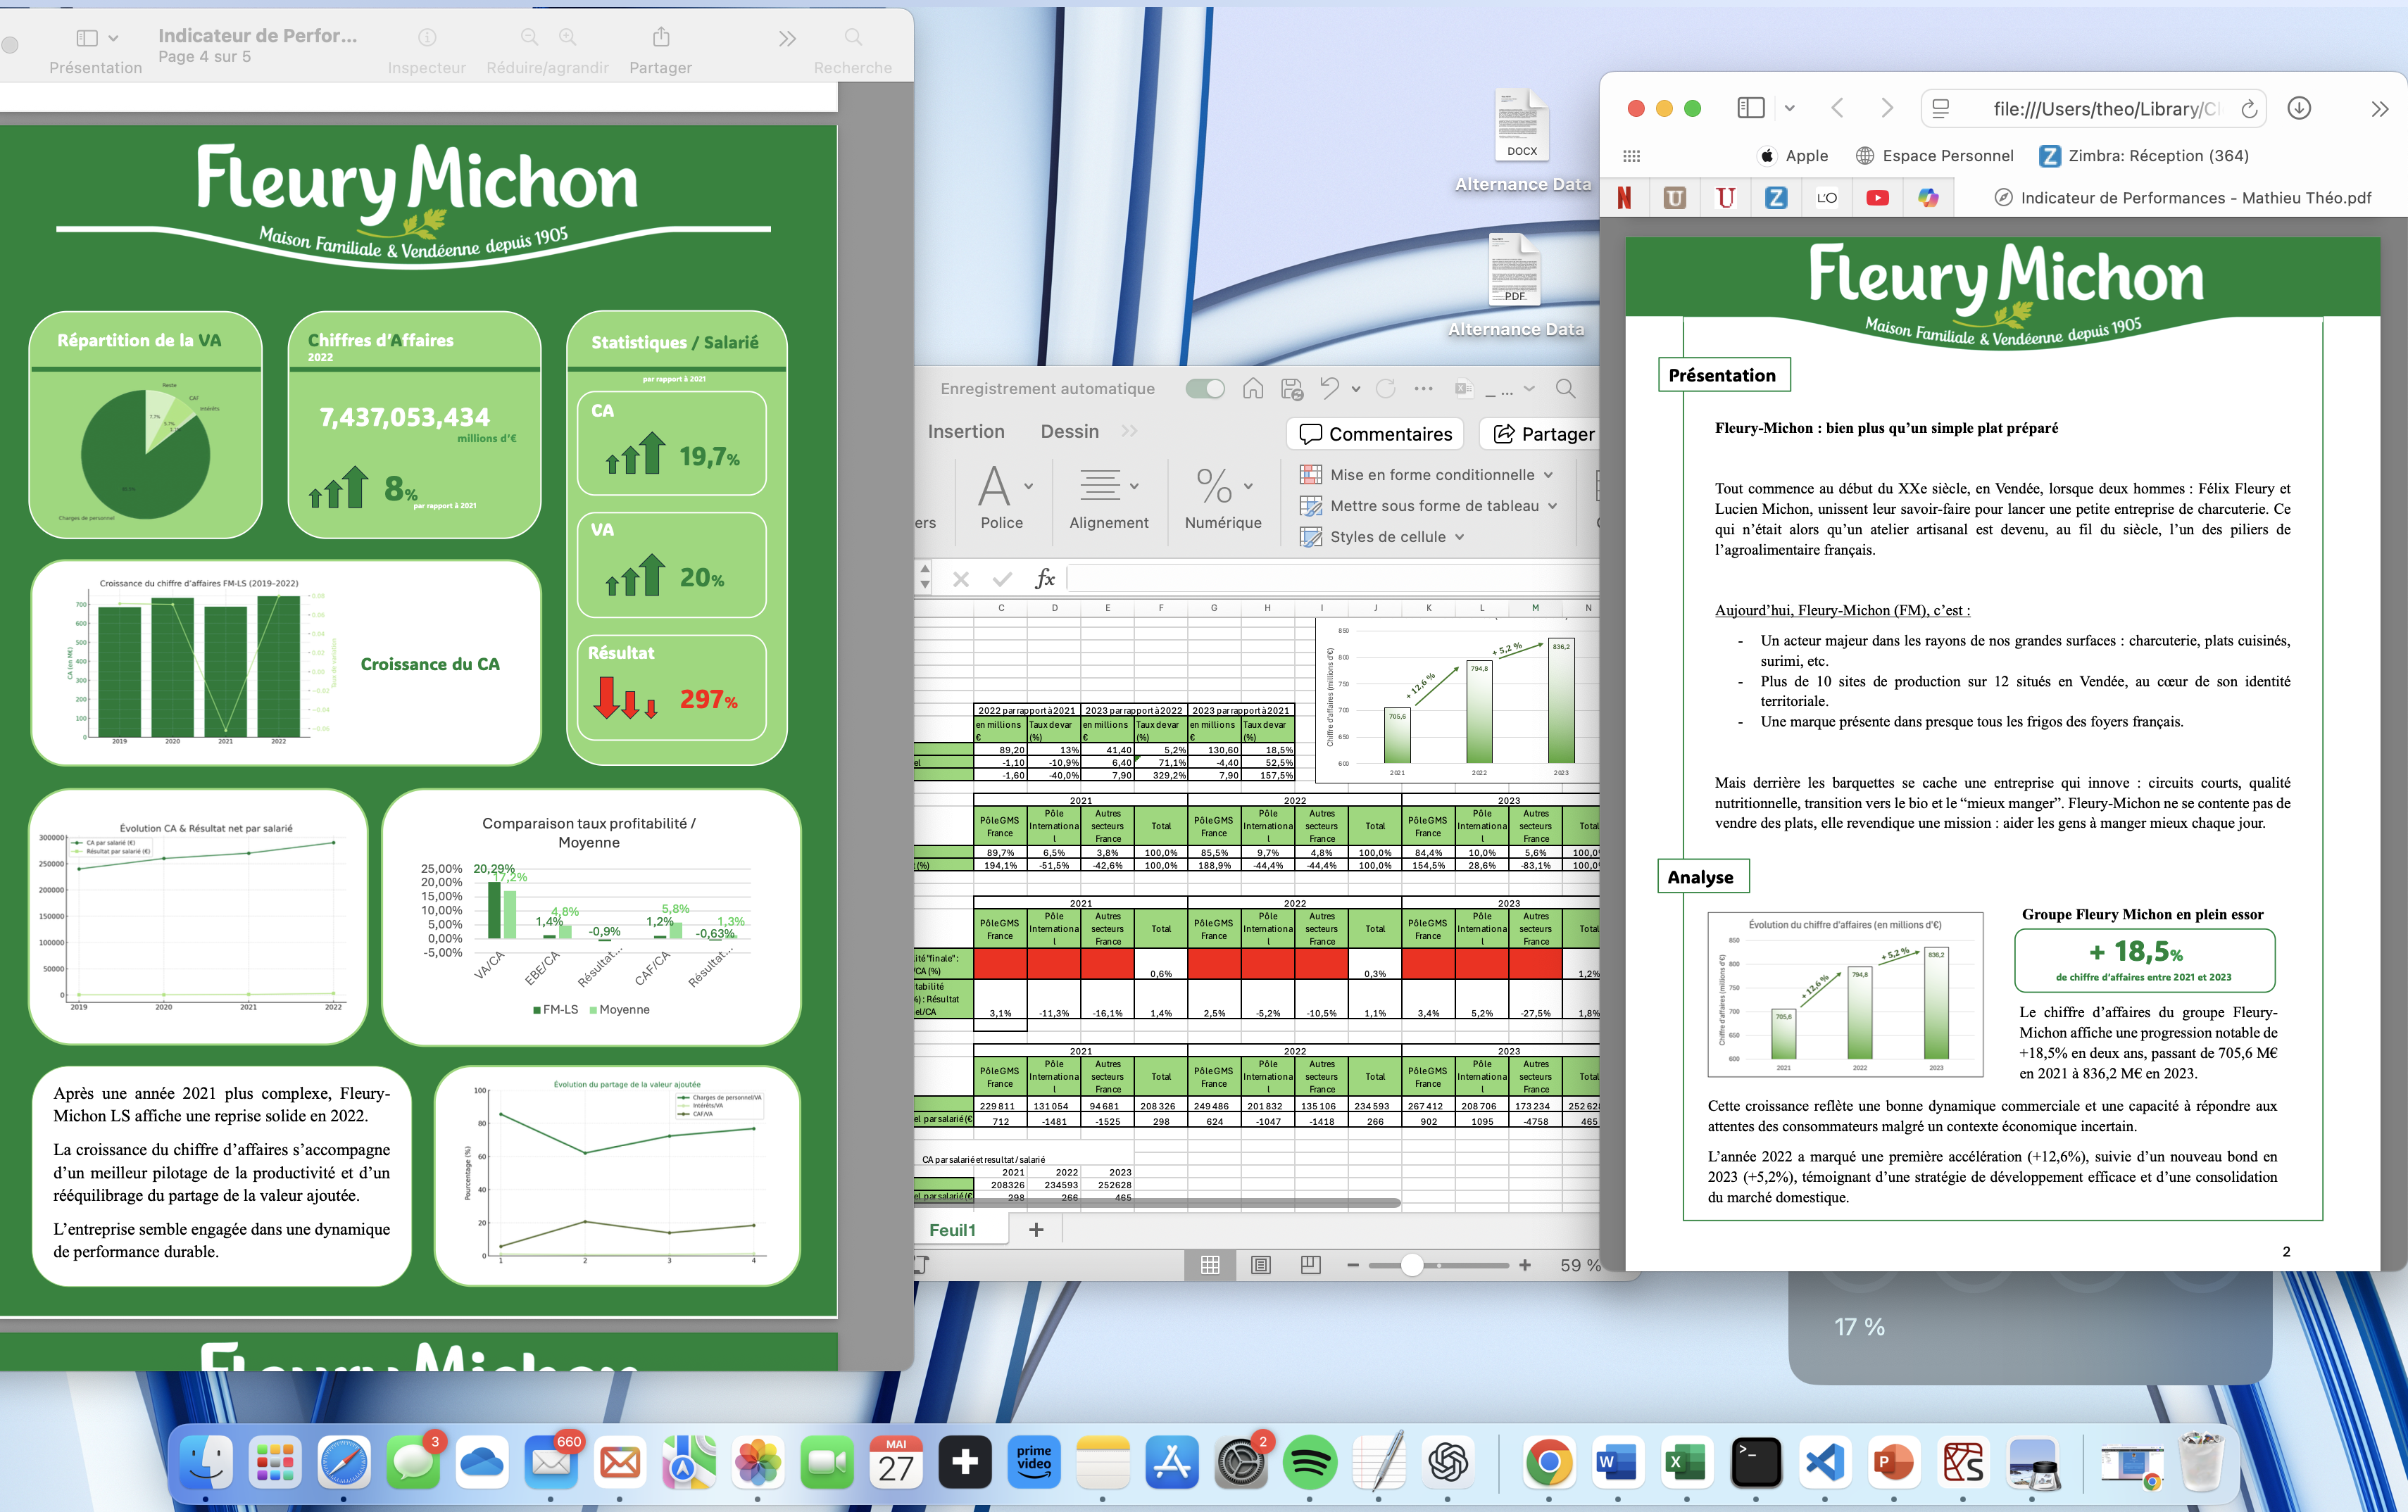The height and width of the screenshot is (1512, 2408).
Task: Open the Espace Personnel bookmark link
Action: (1934, 156)
